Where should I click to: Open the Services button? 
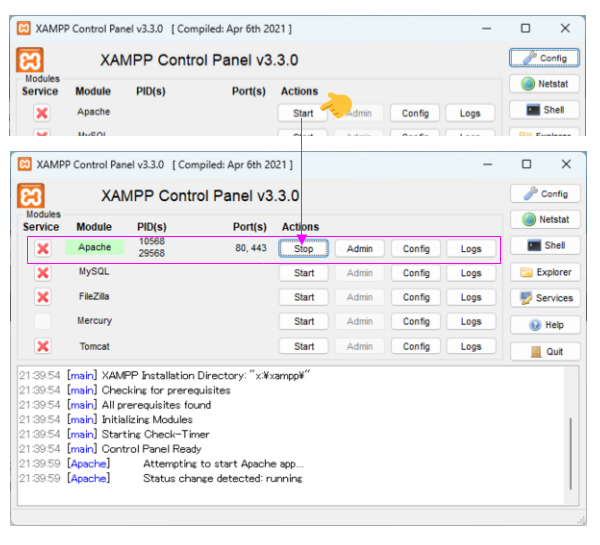pos(545,298)
